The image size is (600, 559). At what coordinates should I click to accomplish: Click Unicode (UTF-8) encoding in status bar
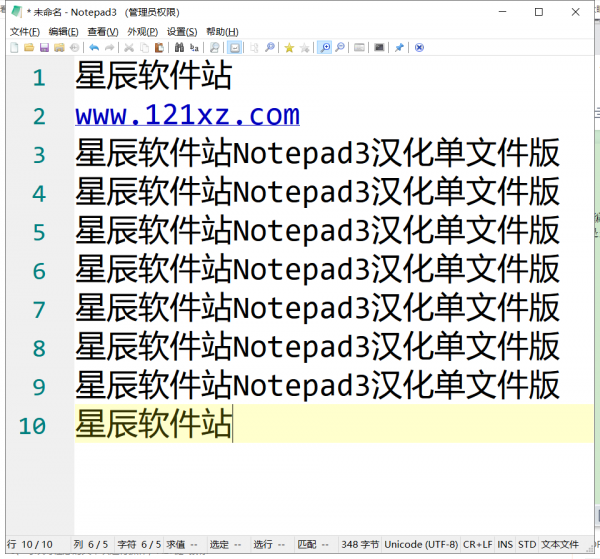click(x=421, y=544)
